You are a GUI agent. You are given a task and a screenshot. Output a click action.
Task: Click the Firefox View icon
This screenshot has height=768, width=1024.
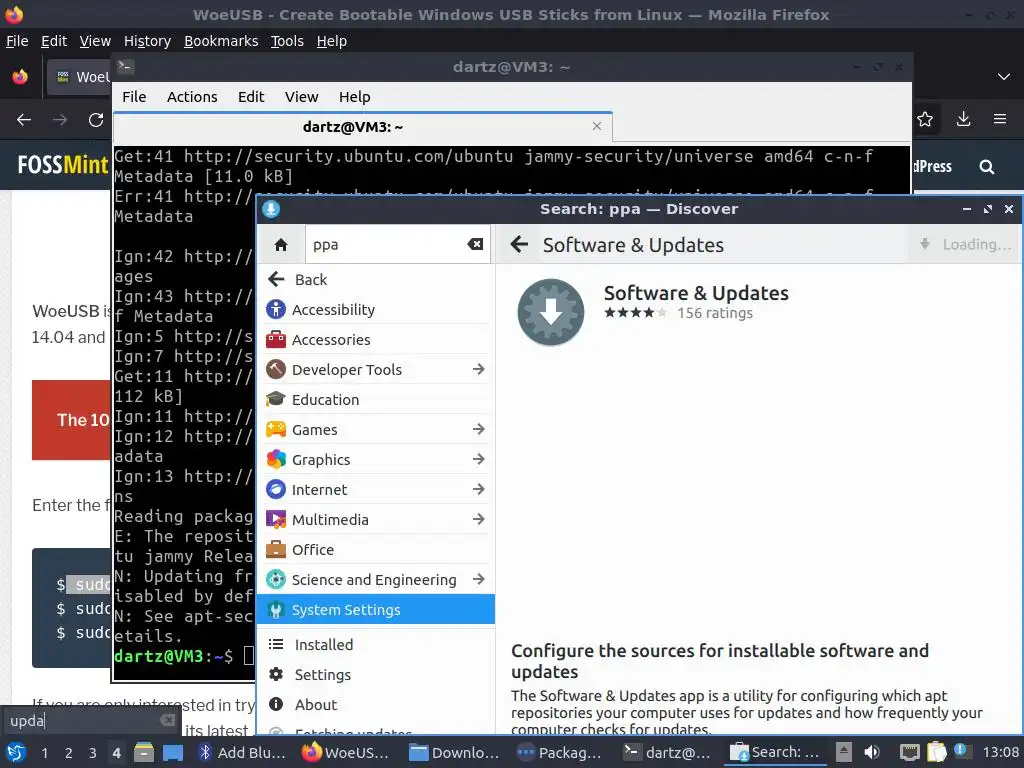click(20, 77)
